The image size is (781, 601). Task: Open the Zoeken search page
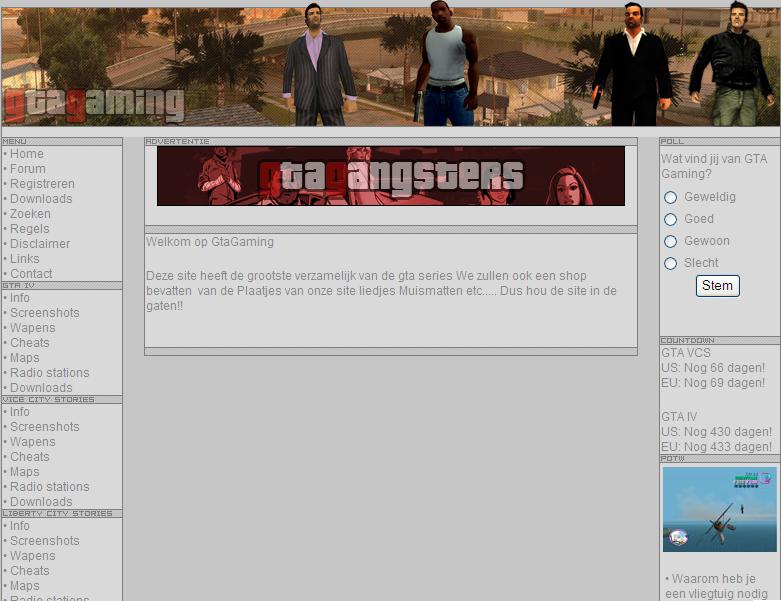coord(30,214)
